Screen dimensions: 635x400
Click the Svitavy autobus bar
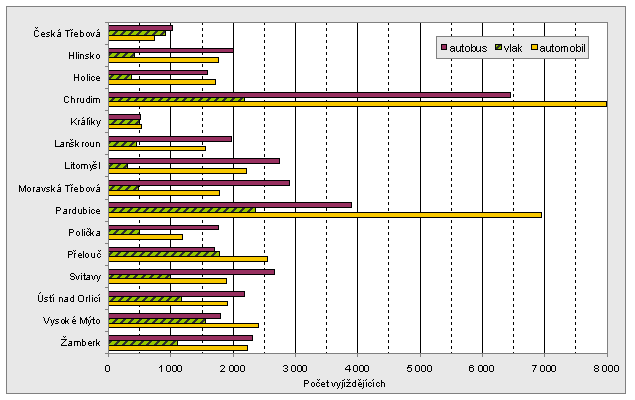[192, 272]
